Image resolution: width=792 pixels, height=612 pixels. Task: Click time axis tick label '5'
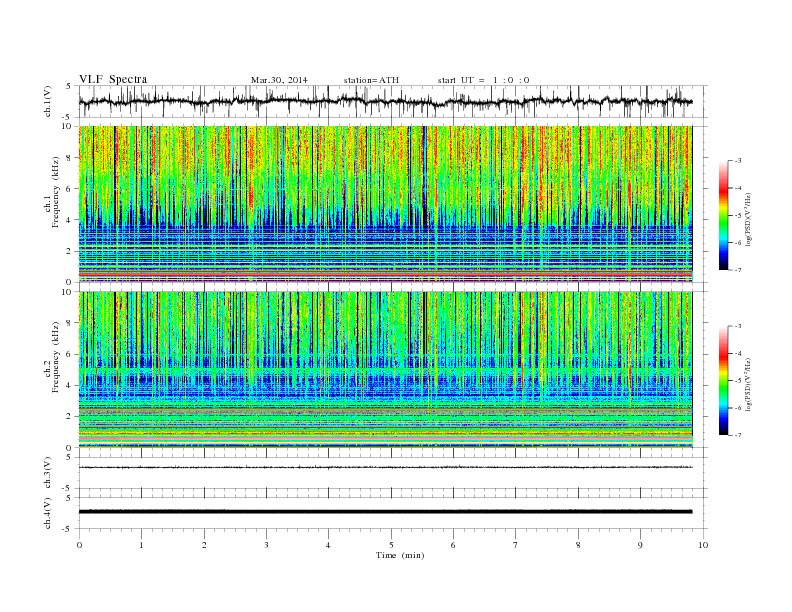tap(391, 545)
